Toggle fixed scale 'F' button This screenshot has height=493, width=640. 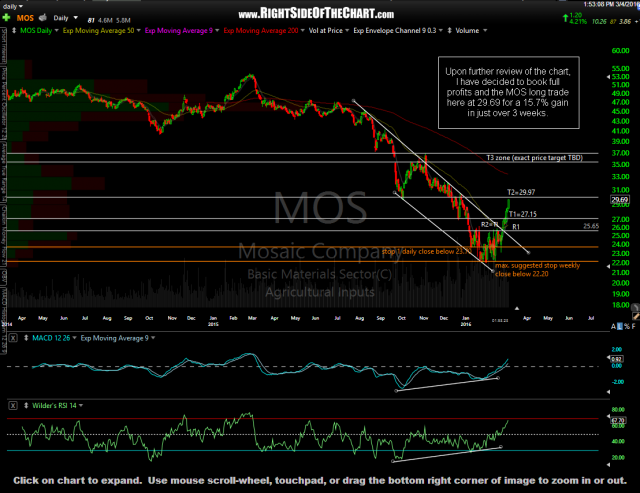(x=633, y=326)
